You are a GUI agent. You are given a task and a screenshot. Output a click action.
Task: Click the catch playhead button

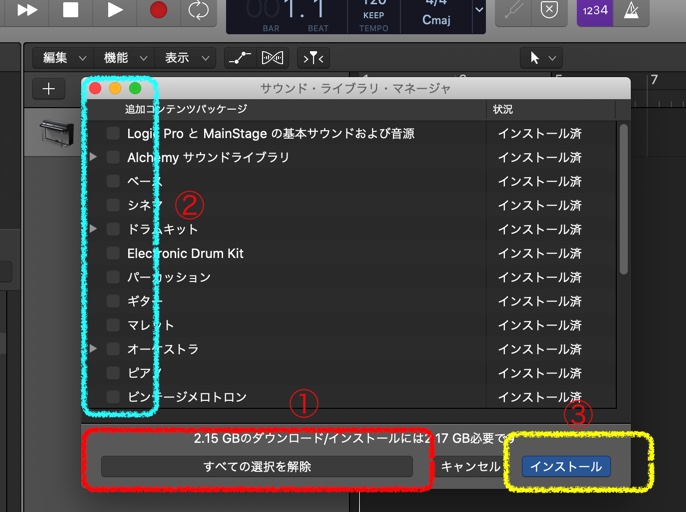click(313, 58)
